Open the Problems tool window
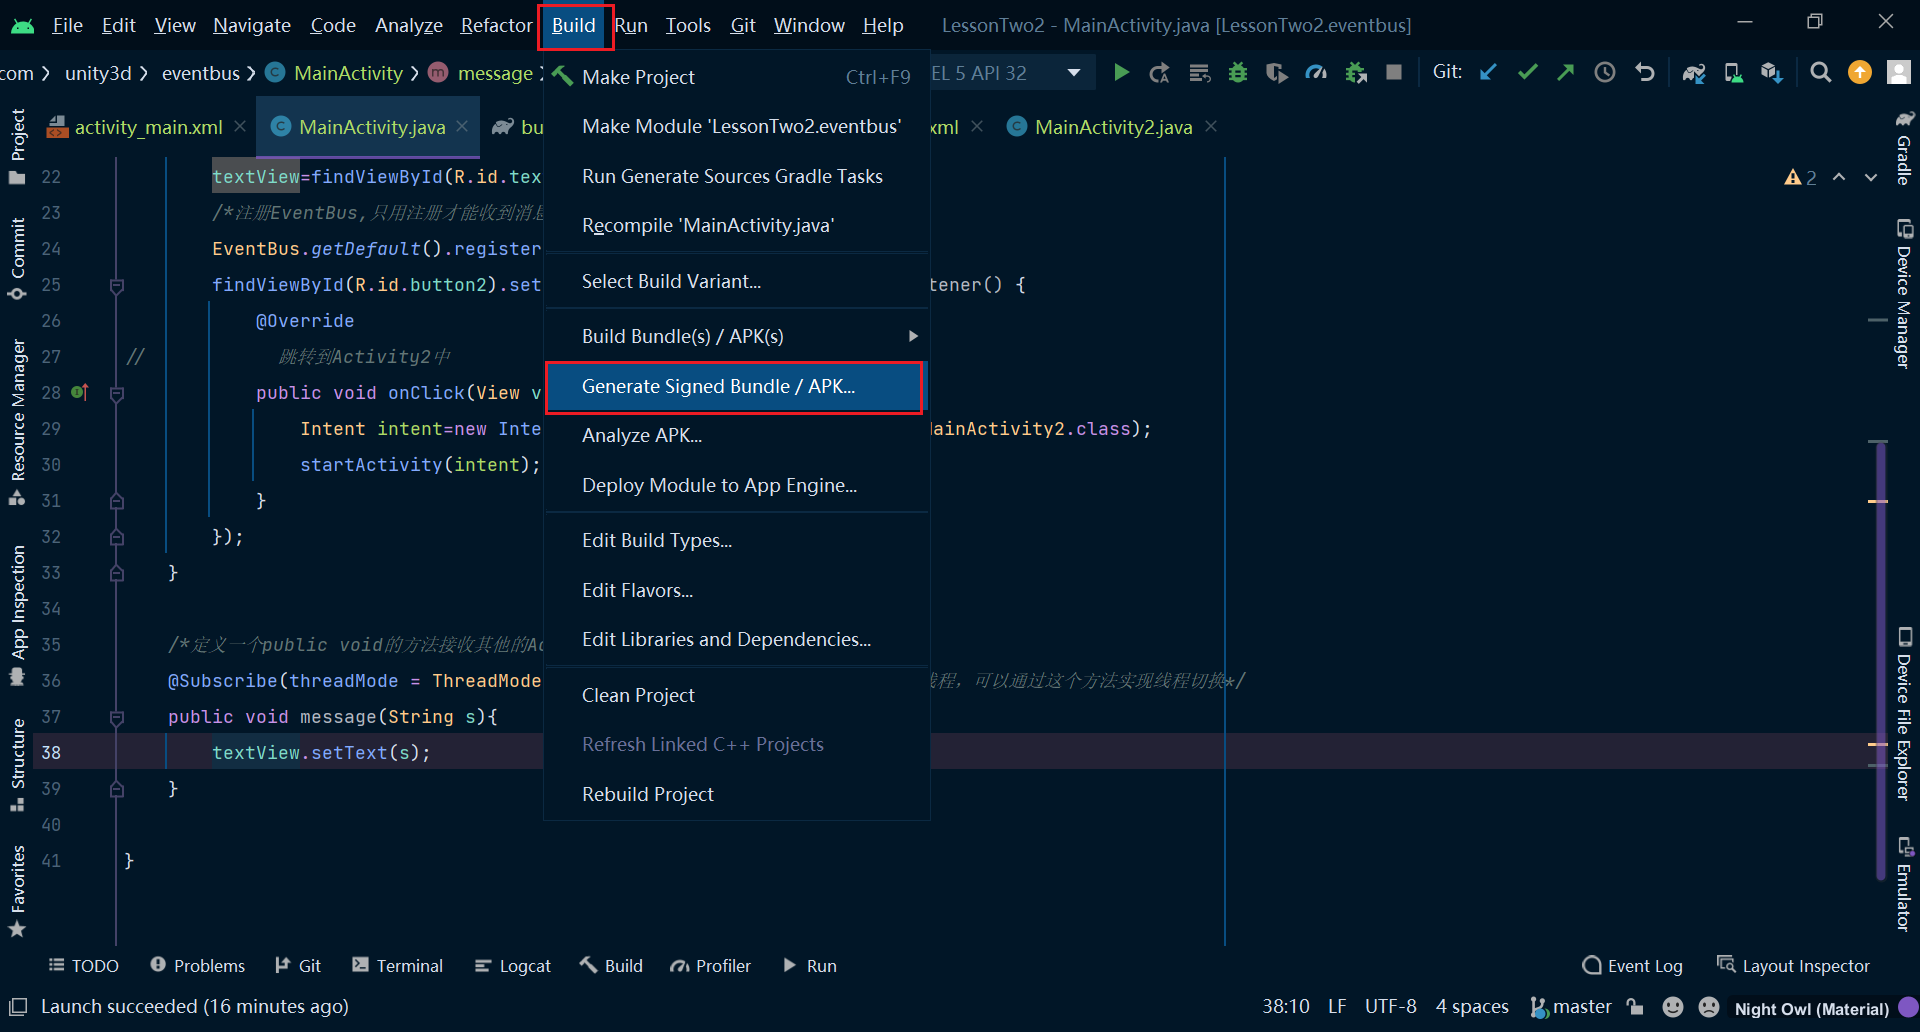Image resolution: width=1920 pixels, height=1032 pixels. tap(197, 966)
